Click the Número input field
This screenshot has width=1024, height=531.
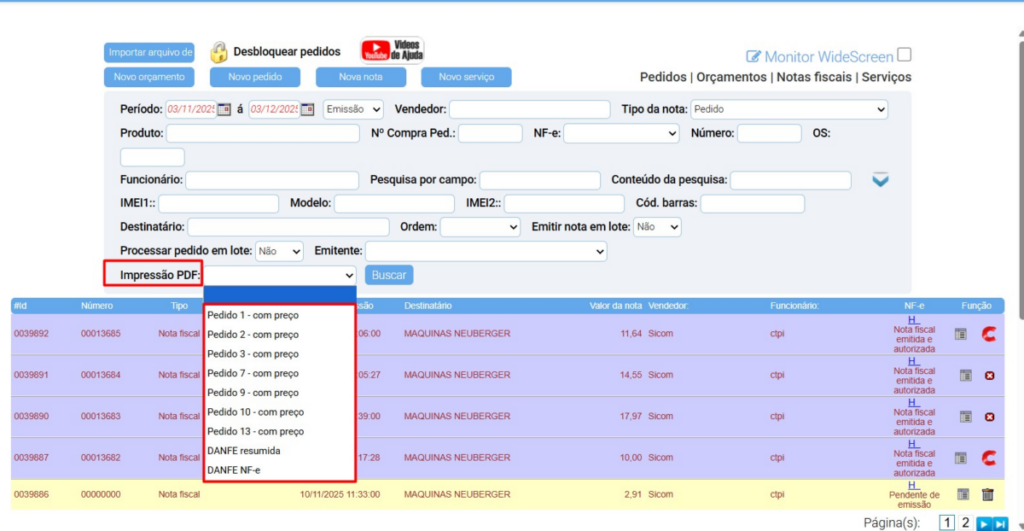click(x=769, y=133)
